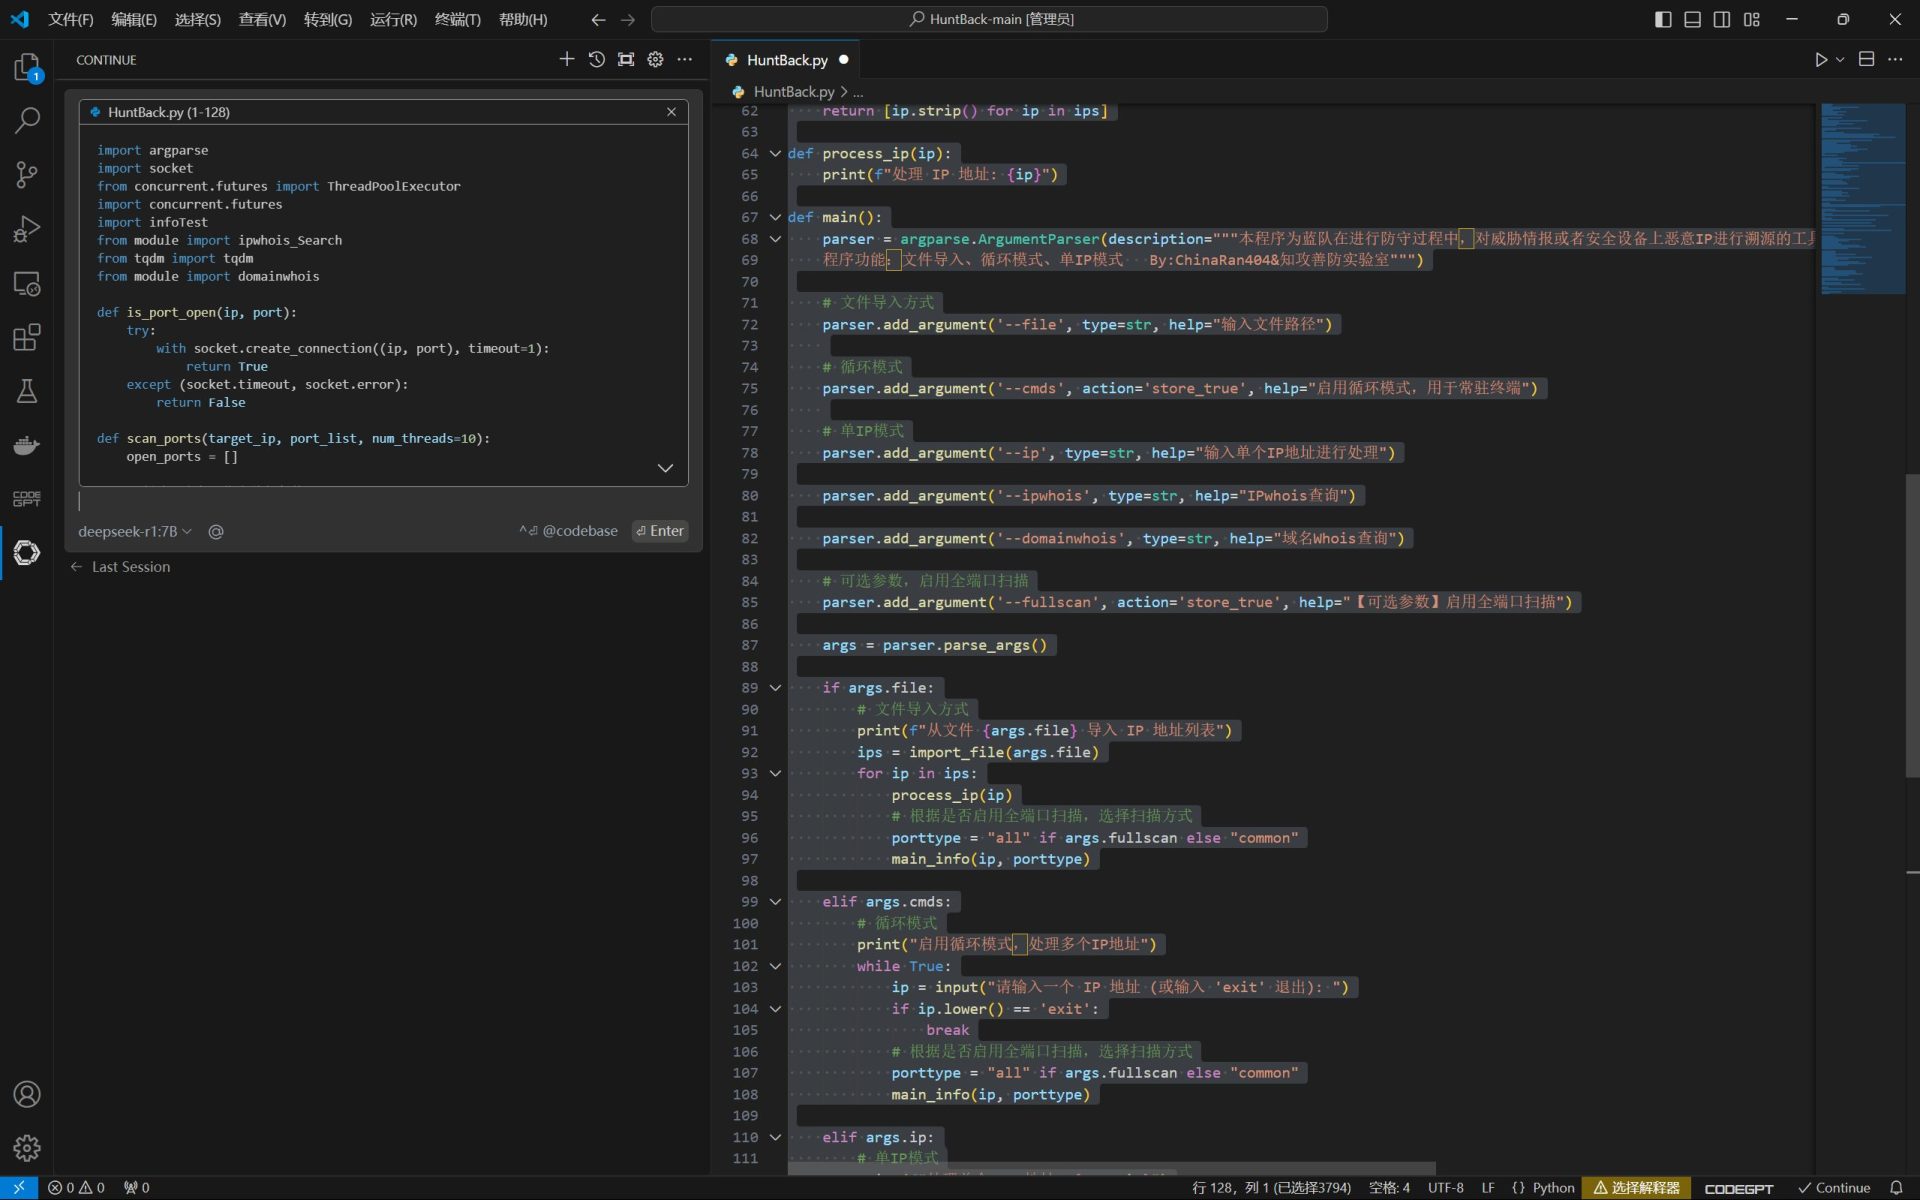Open the Search view
This screenshot has height=1200, width=1920.
[x=27, y=121]
